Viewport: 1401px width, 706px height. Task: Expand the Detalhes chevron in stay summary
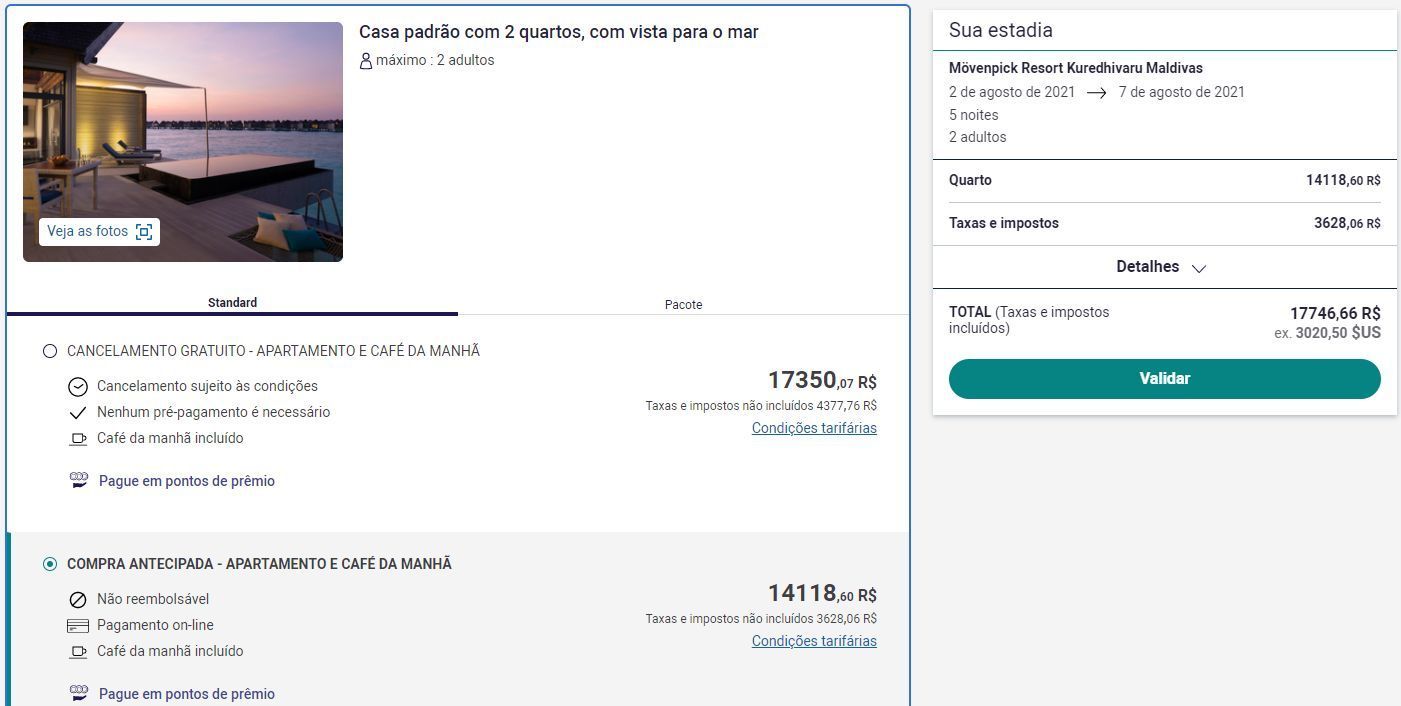click(x=1199, y=268)
